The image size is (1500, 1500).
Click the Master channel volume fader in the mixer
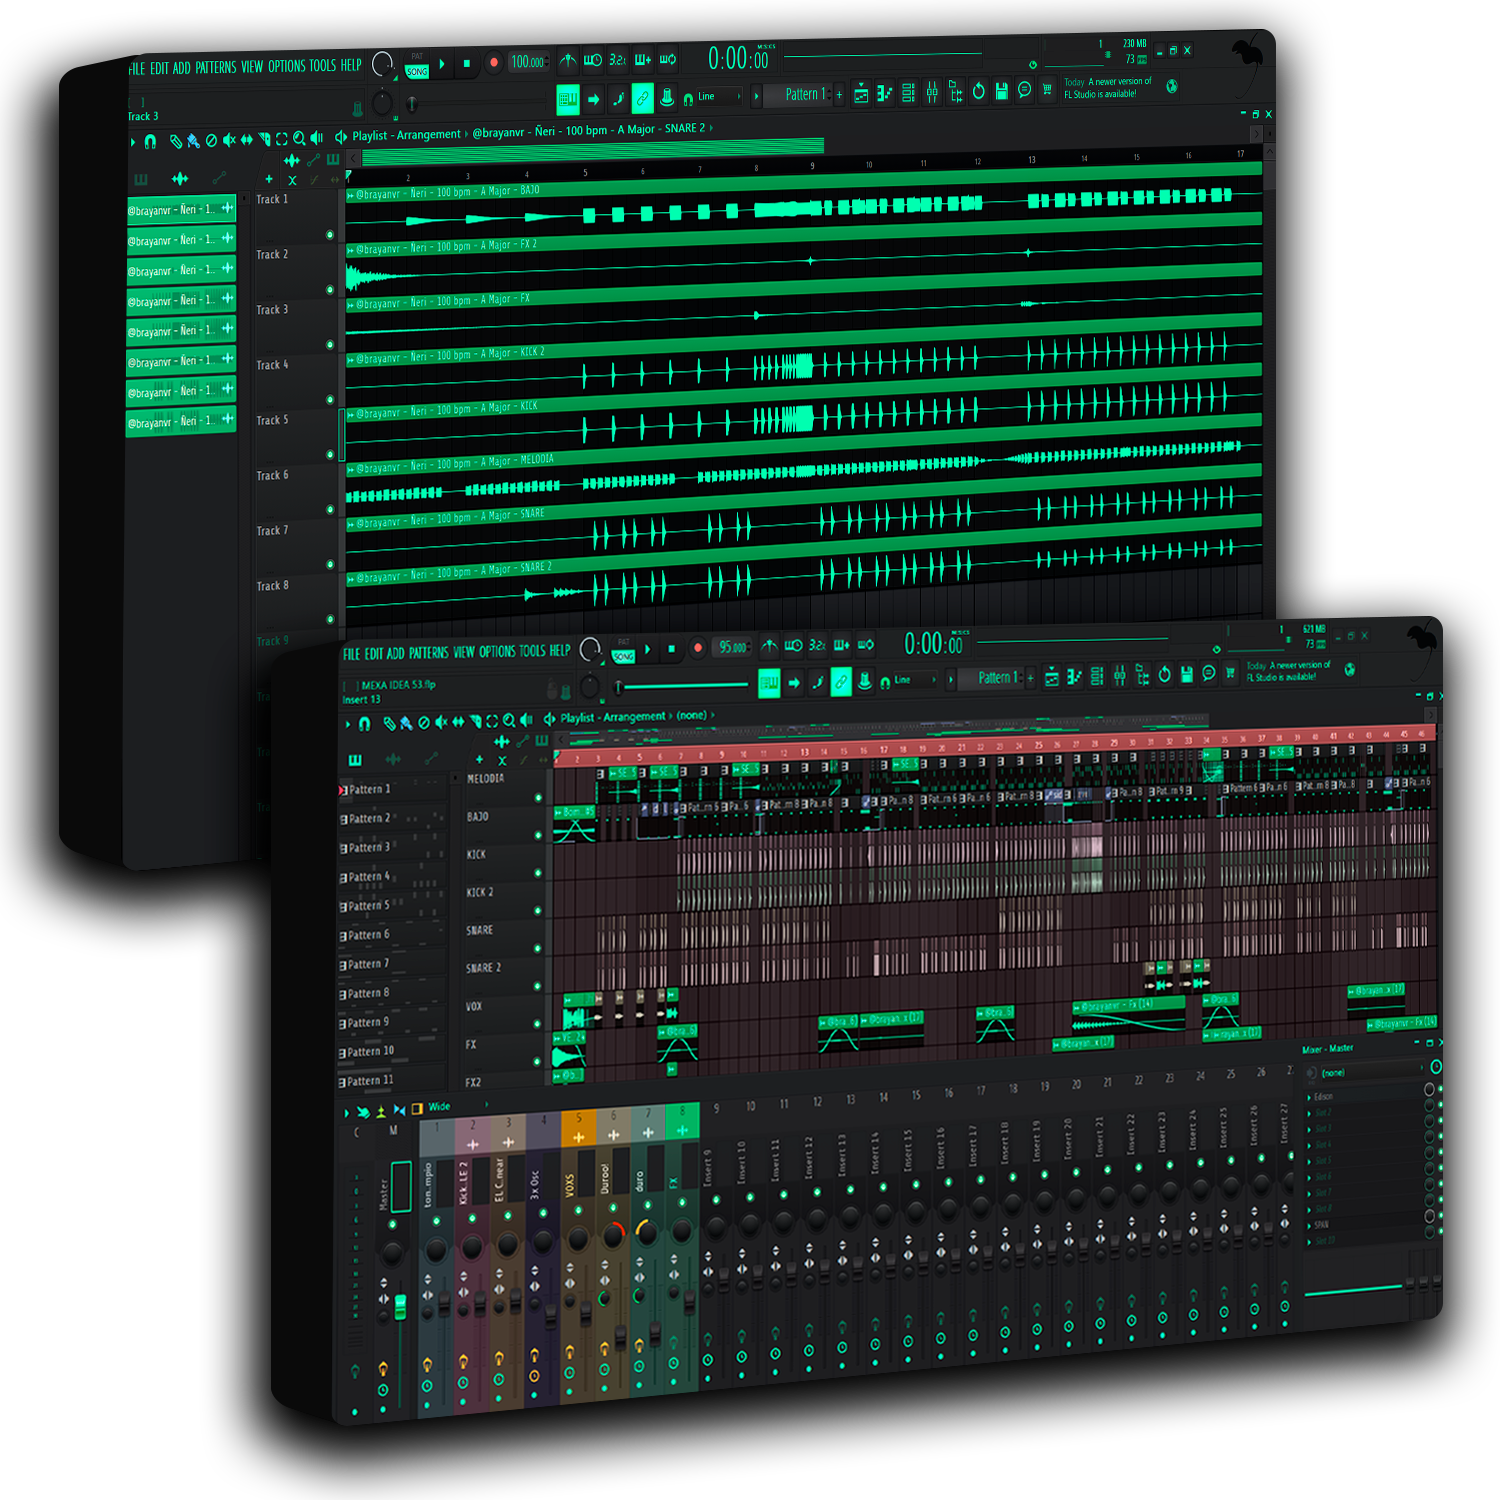(x=401, y=1307)
